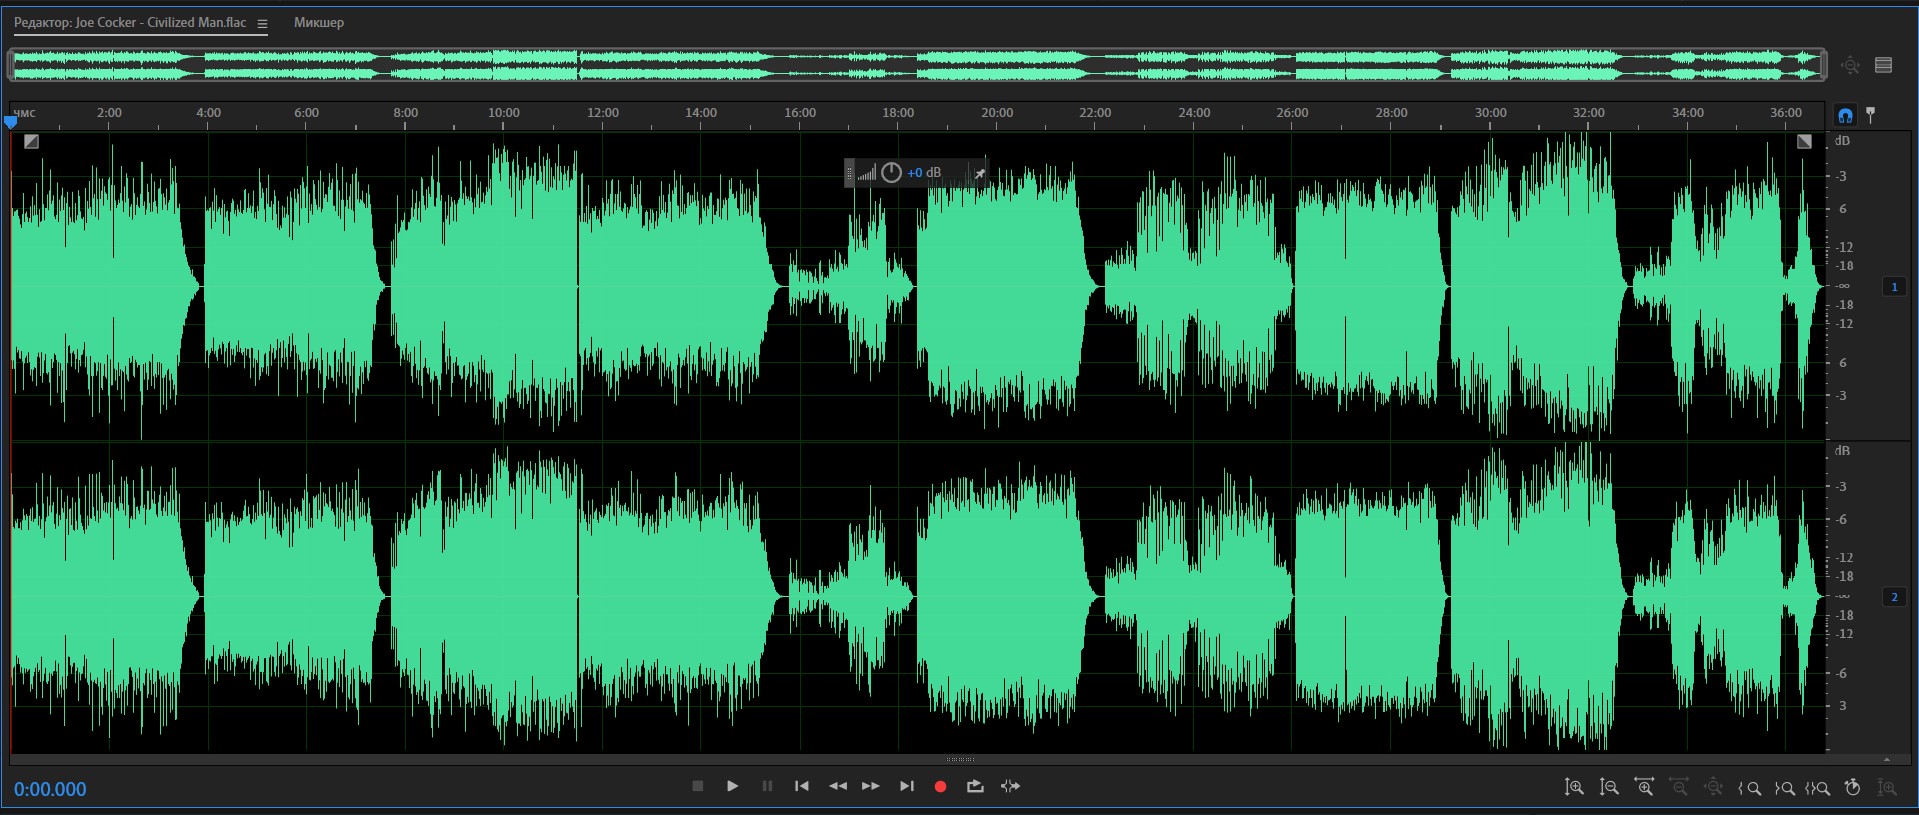1919x815 pixels.
Task: Click the 36:00 mark on time ruler
Action: 1786,113
